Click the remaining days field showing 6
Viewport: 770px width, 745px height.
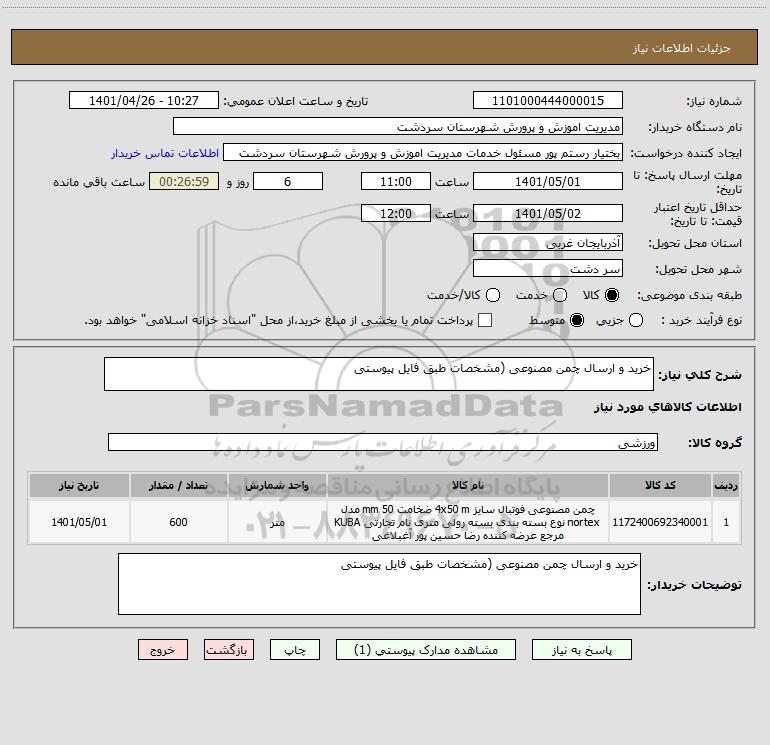click(x=288, y=181)
